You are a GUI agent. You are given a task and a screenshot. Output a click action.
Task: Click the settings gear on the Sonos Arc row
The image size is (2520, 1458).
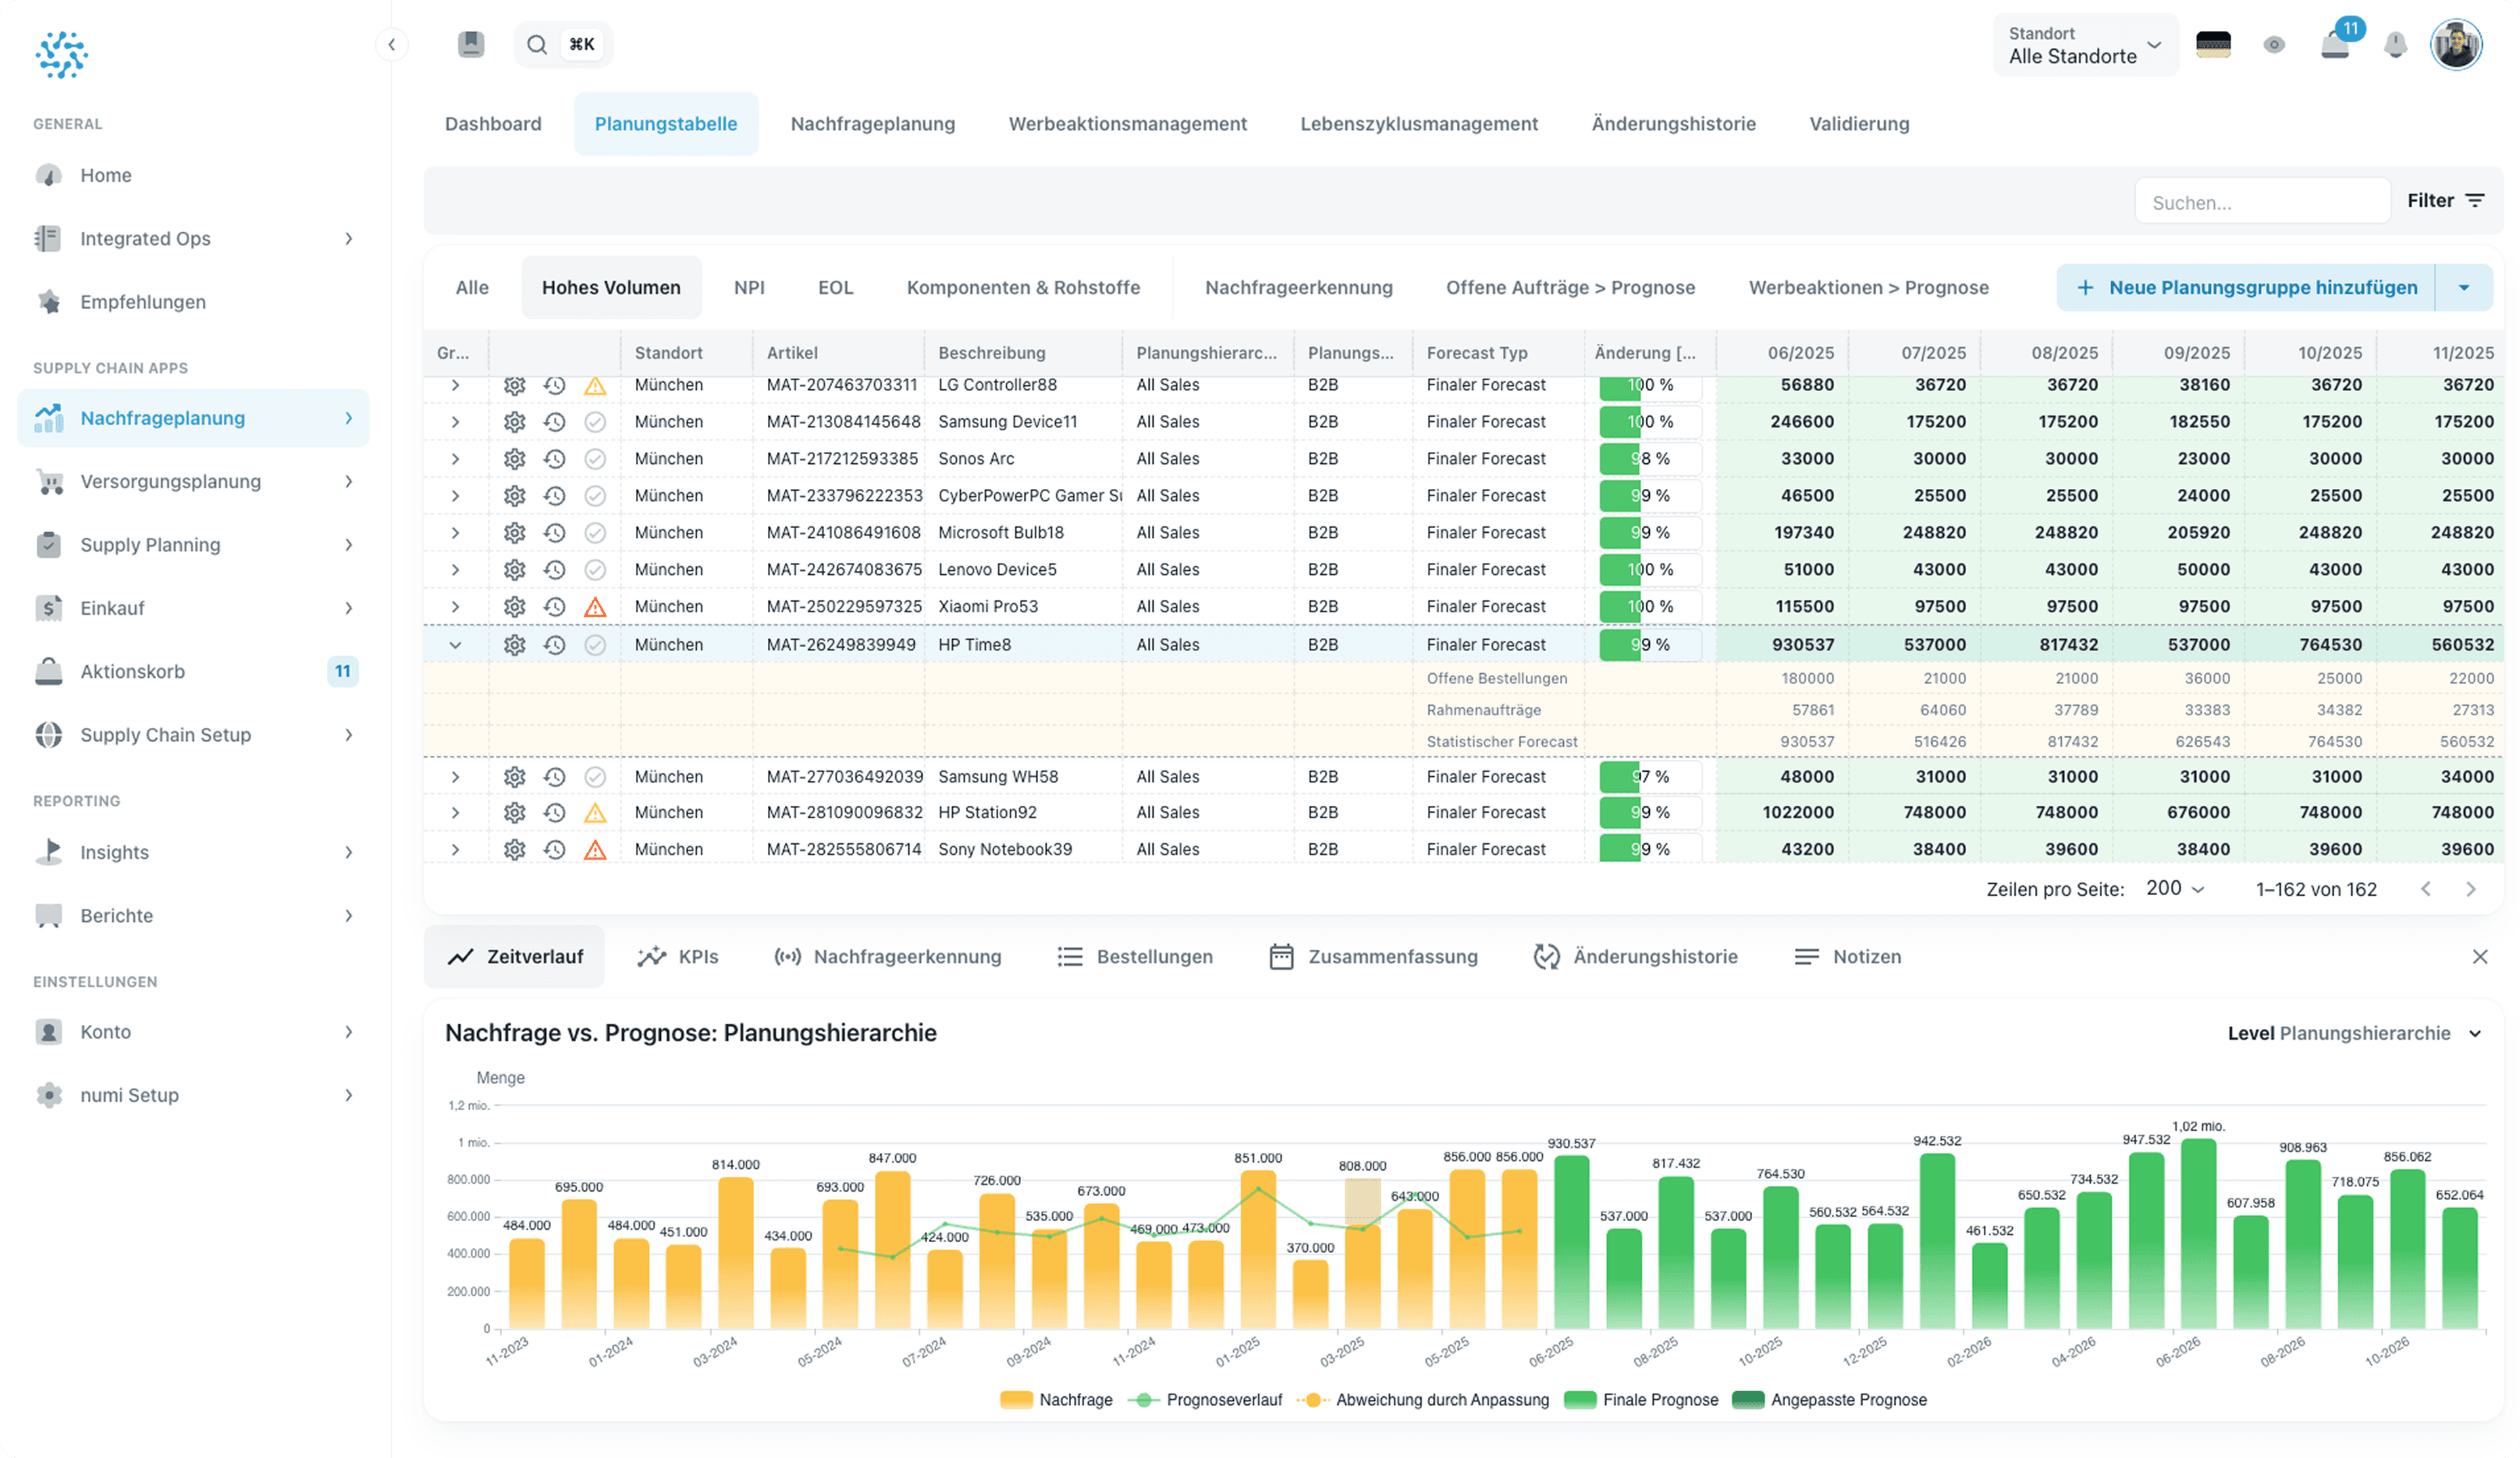coord(514,458)
